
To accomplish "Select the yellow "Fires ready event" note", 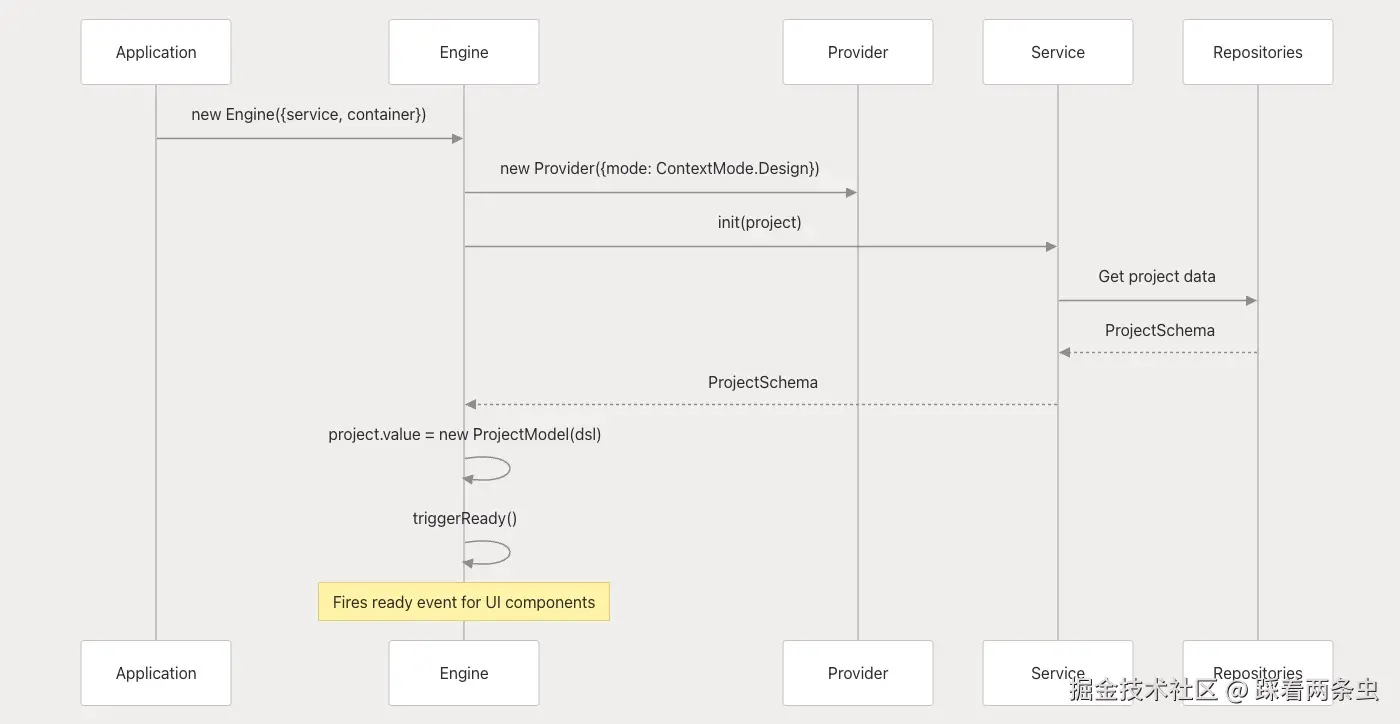I will (x=464, y=602).
